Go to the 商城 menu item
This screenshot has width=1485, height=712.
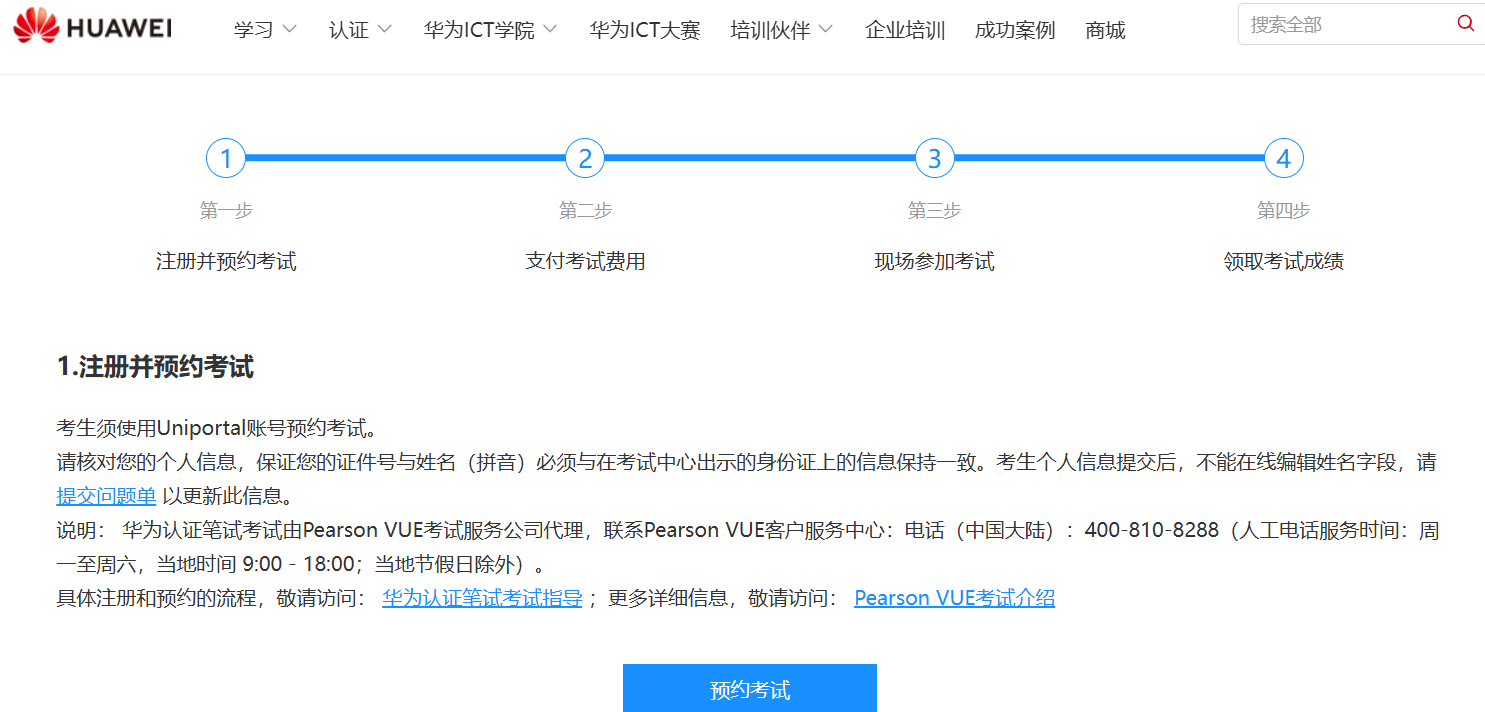pos(1104,30)
